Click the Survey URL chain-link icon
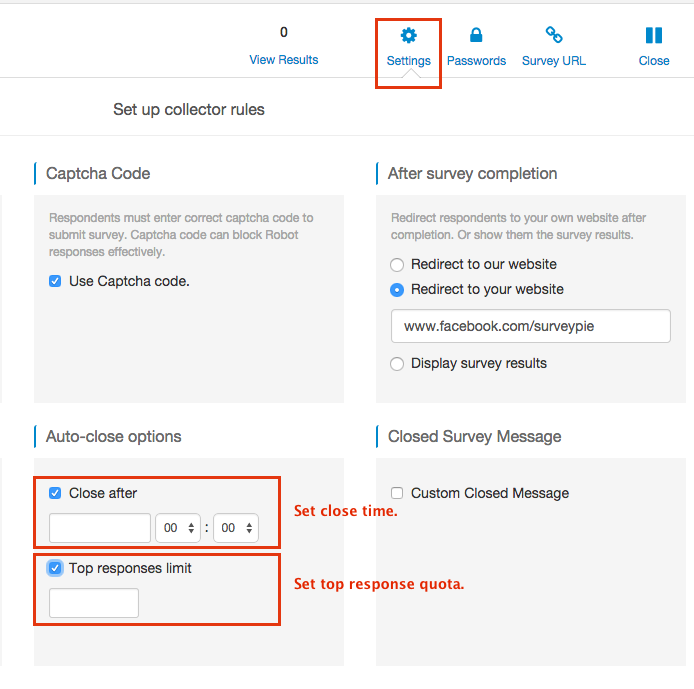This screenshot has height=689, width=694. click(x=554, y=36)
